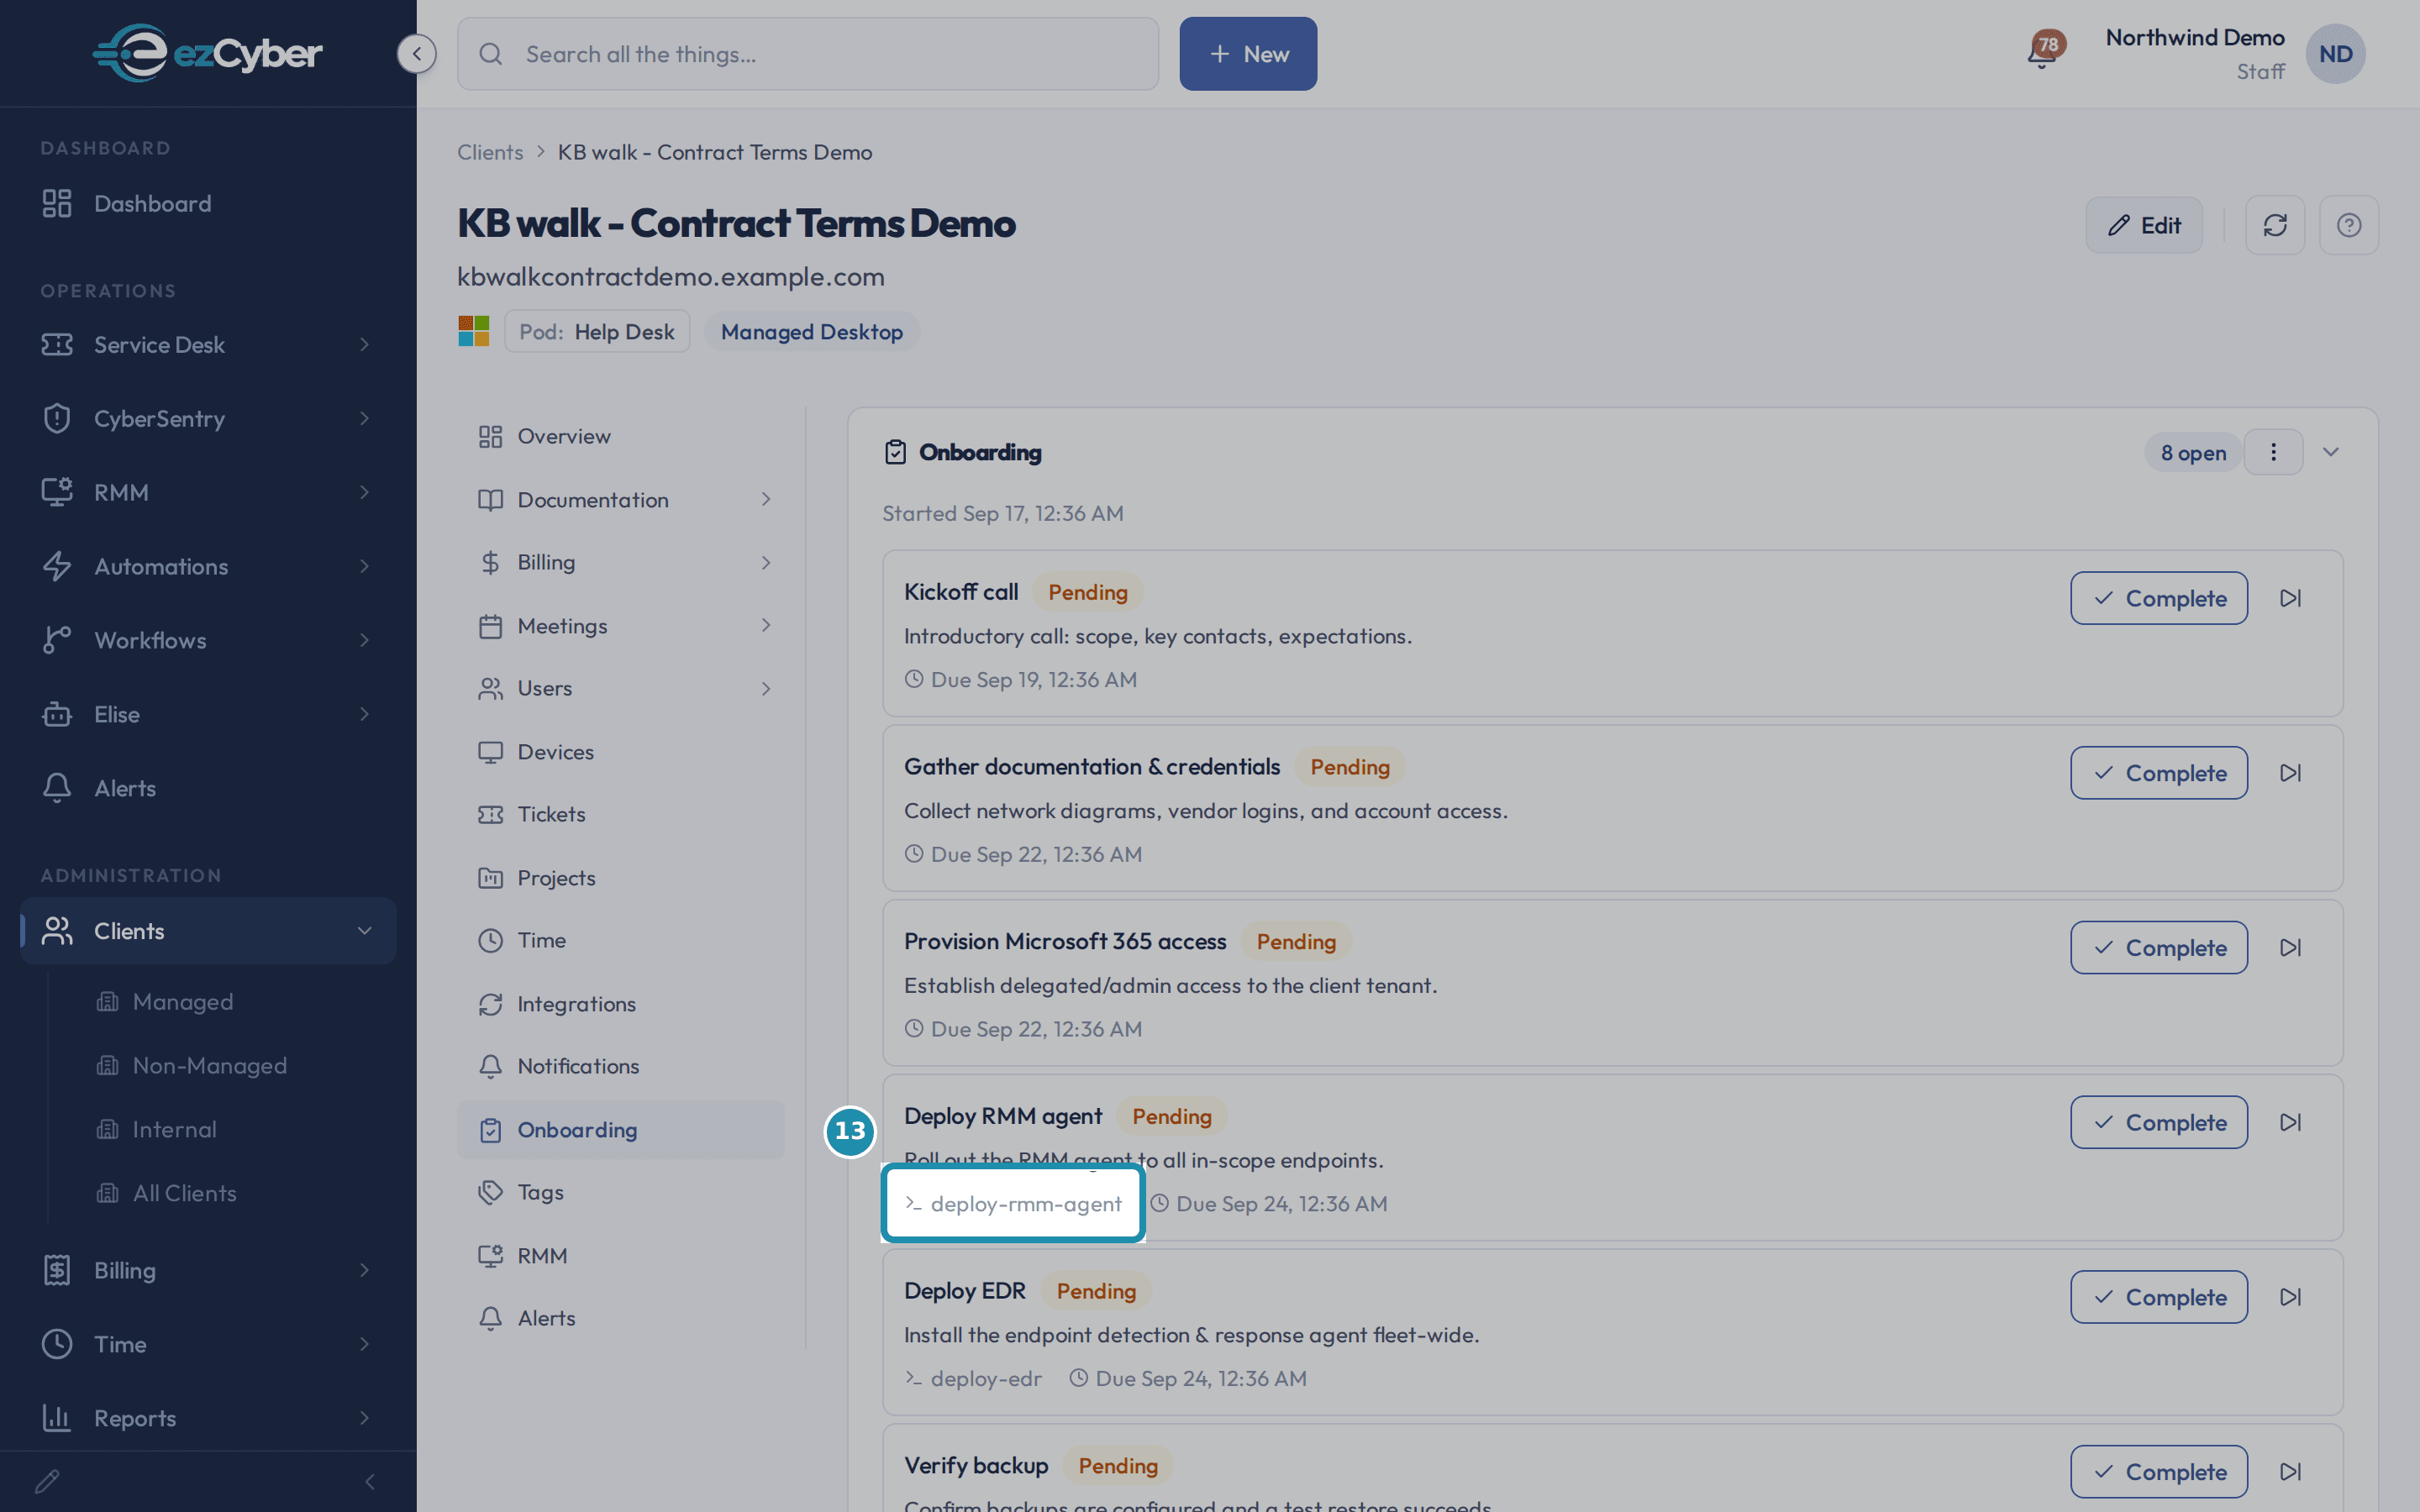Skip the Verify backup step
Viewport: 2420px width, 1512px height.
(2291, 1471)
